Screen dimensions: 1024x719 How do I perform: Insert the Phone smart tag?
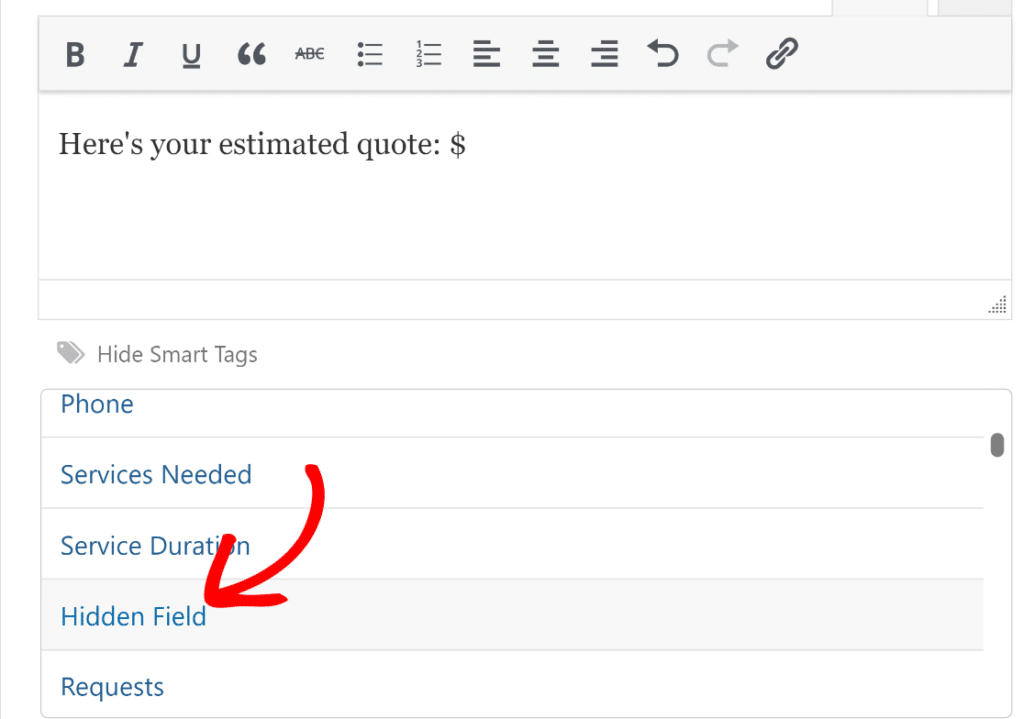click(96, 404)
